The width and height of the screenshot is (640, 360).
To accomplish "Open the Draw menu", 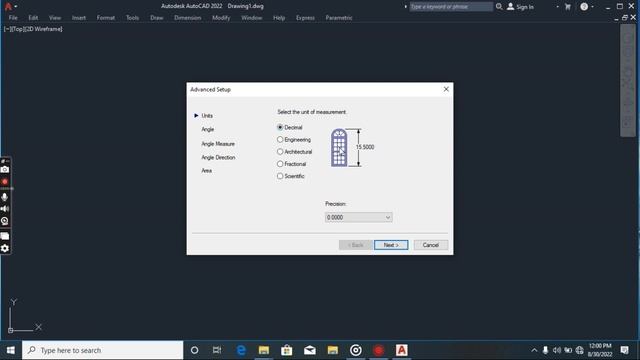I will [x=157, y=18].
